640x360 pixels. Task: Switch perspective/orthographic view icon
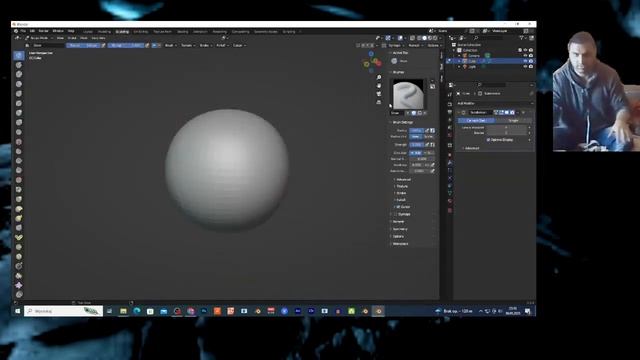pyautogui.click(x=379, y=102)
